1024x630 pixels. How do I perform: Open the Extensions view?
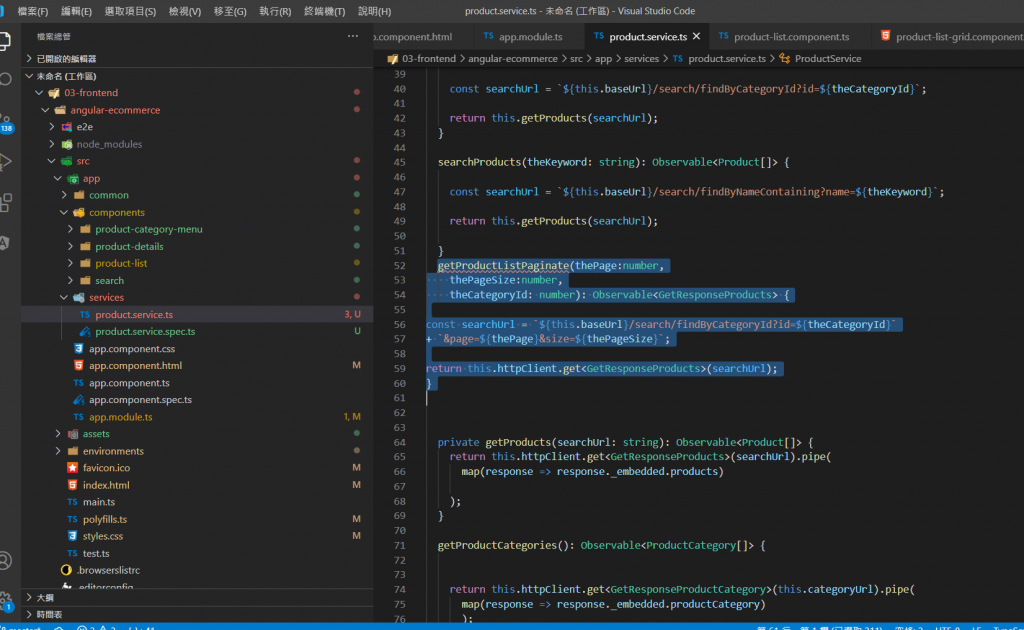pos(7,202)
